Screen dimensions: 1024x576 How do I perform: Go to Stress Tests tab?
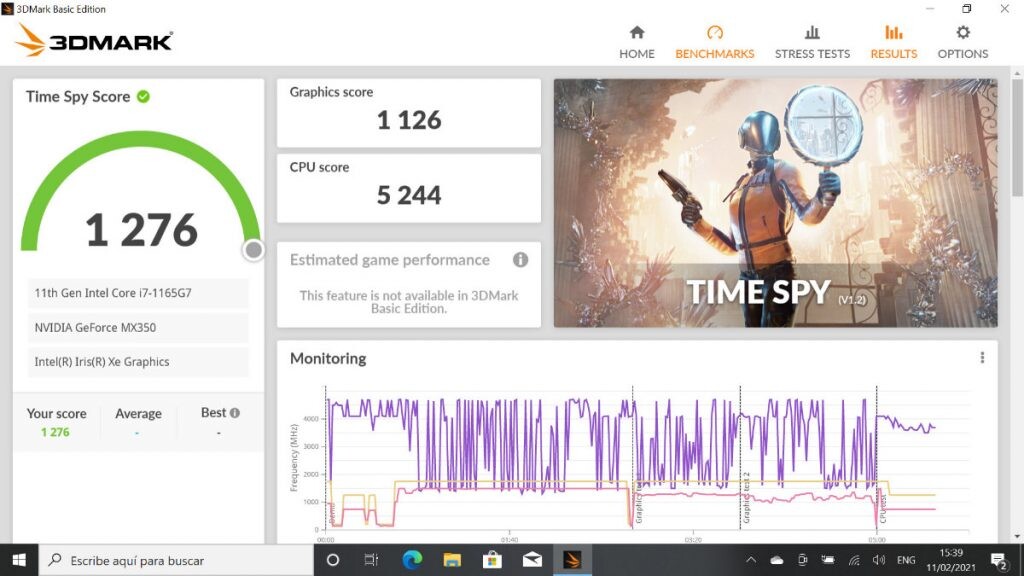pos(812,42)
